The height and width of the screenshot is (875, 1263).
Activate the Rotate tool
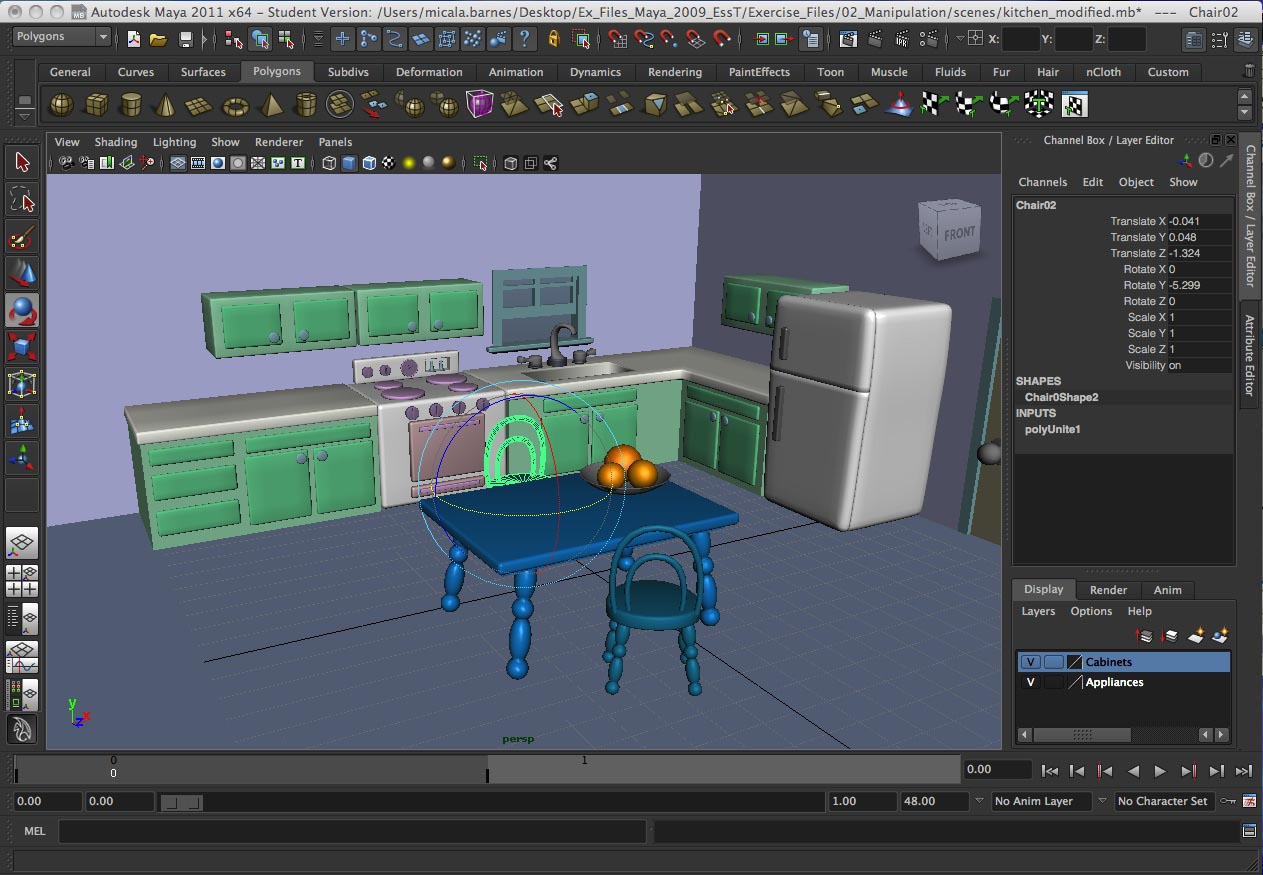(22, 311)
